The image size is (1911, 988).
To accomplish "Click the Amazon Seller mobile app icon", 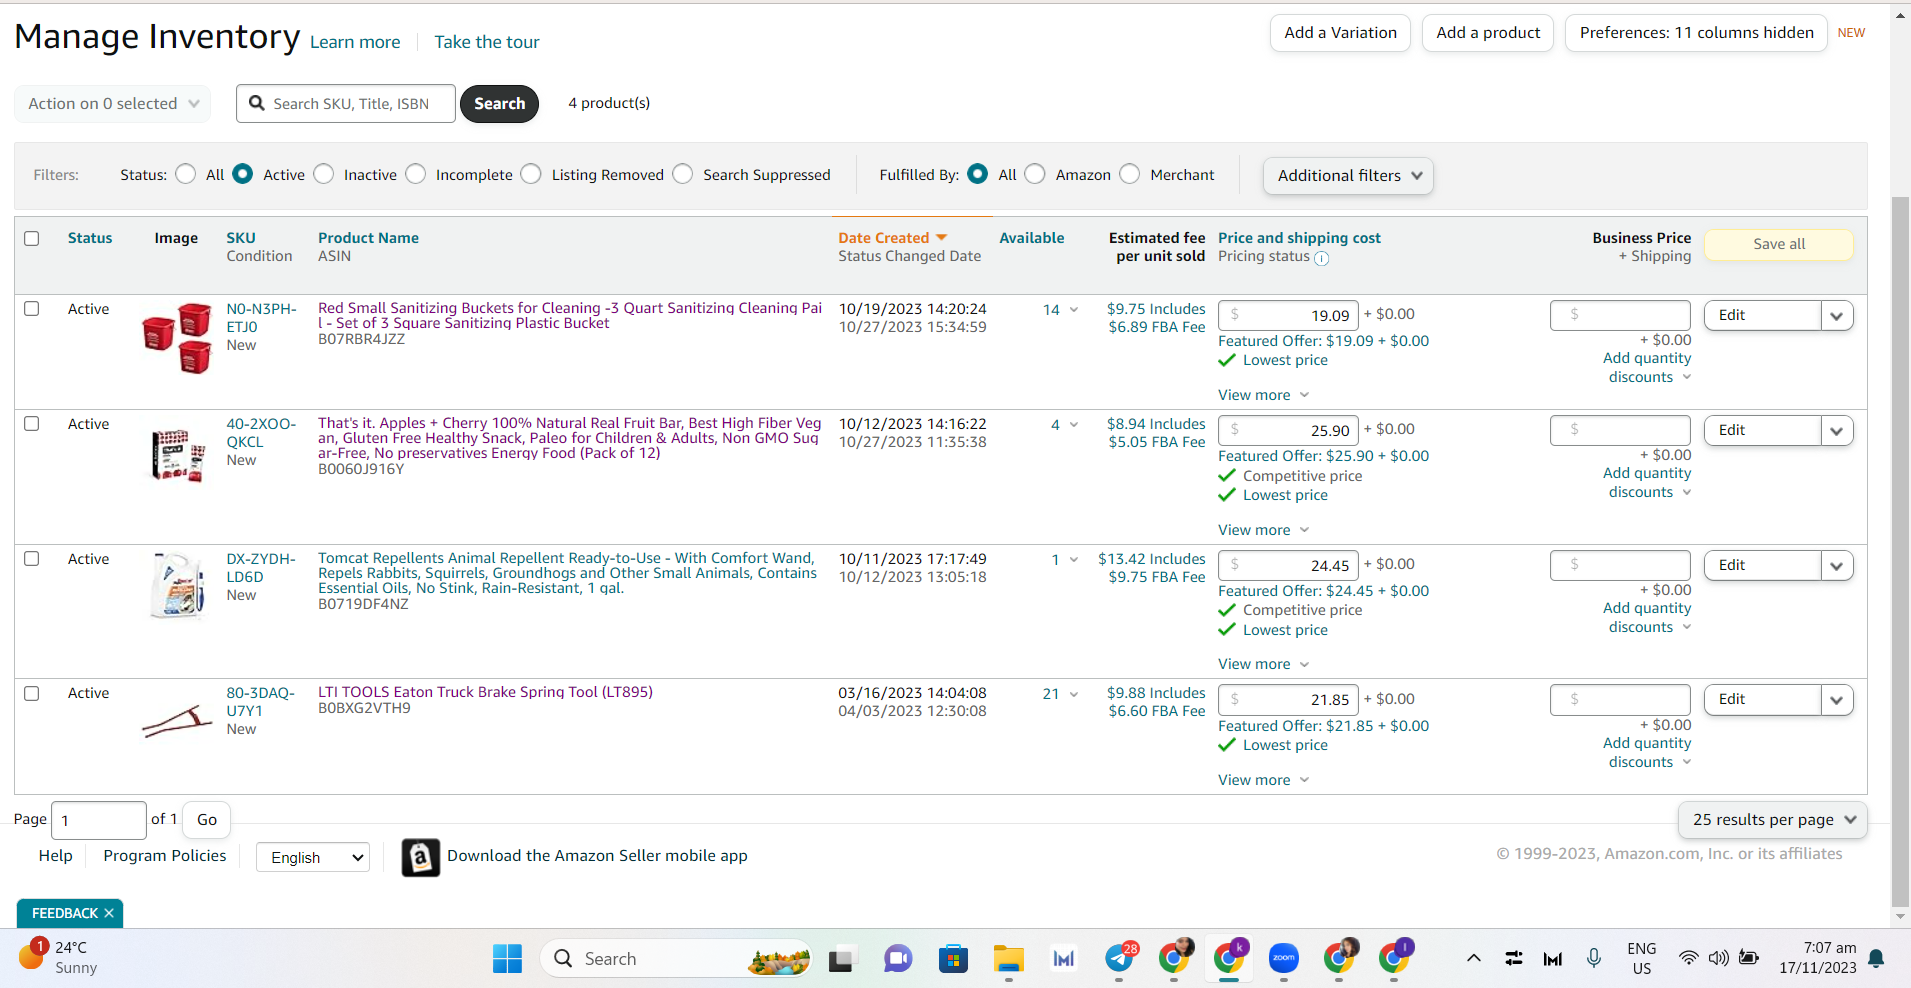I will pyautogui.click(x=421, y=857).
